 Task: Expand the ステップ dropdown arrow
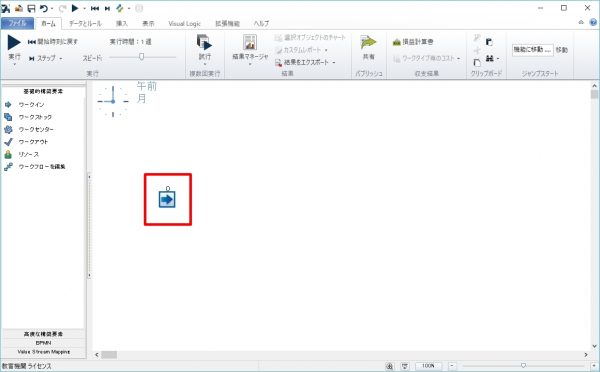(61, 59)
